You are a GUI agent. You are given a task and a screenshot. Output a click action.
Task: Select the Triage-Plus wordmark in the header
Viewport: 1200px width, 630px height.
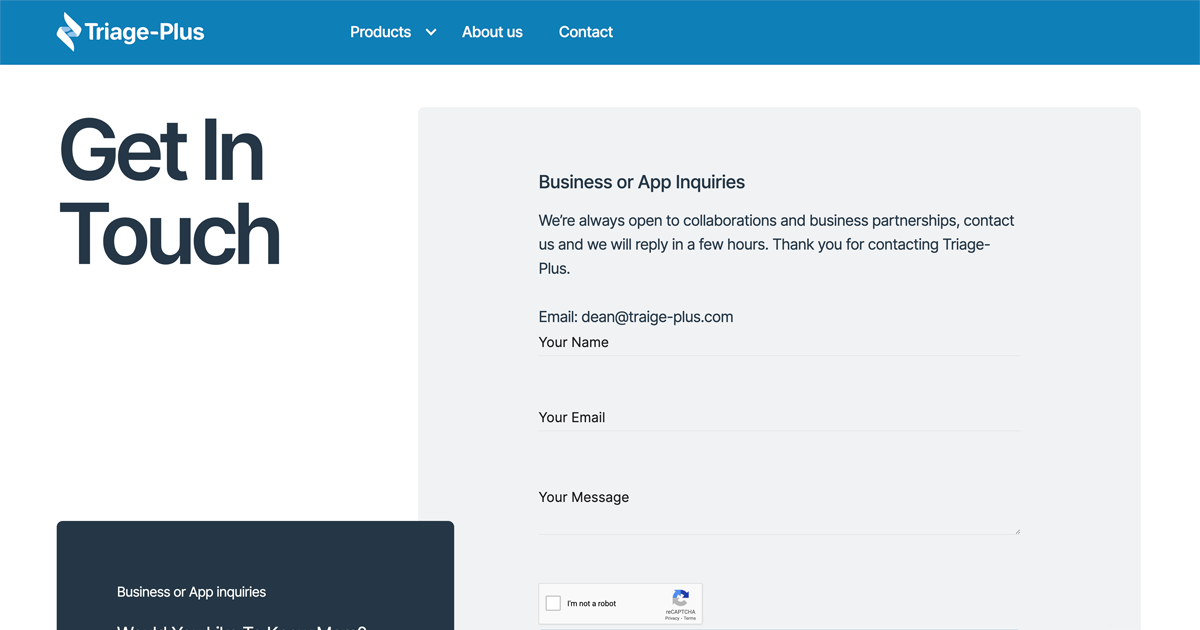point(145,31)
